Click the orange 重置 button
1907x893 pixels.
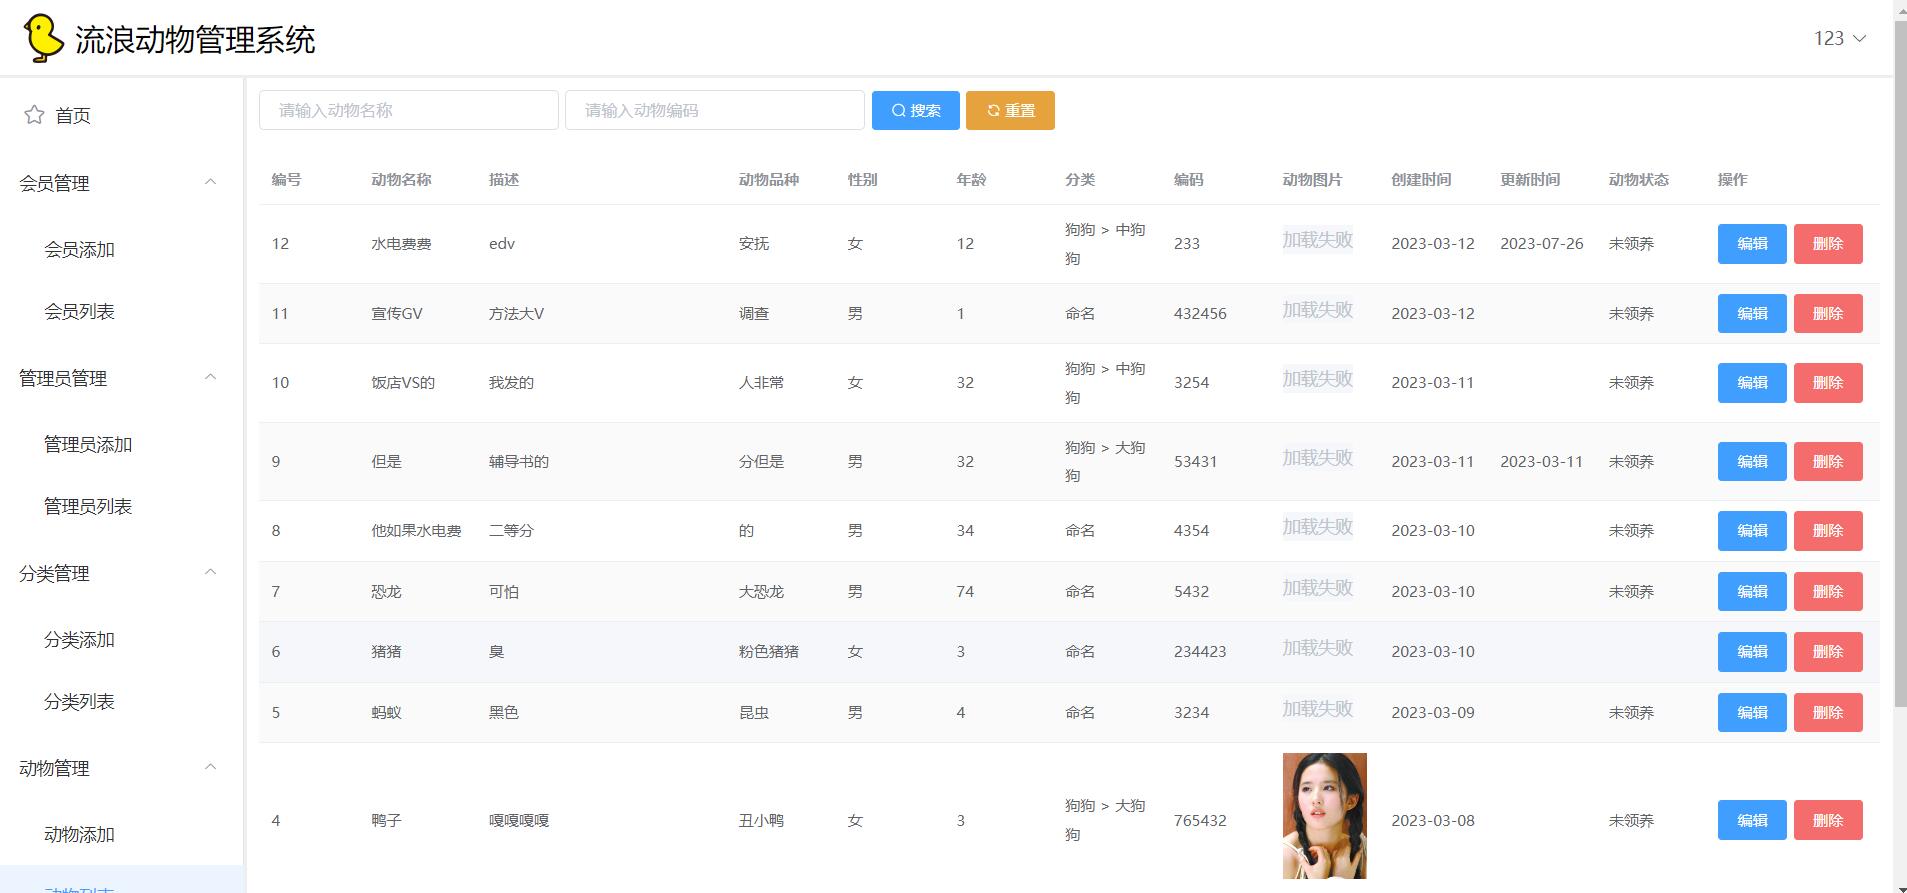tap(1010, 110)
